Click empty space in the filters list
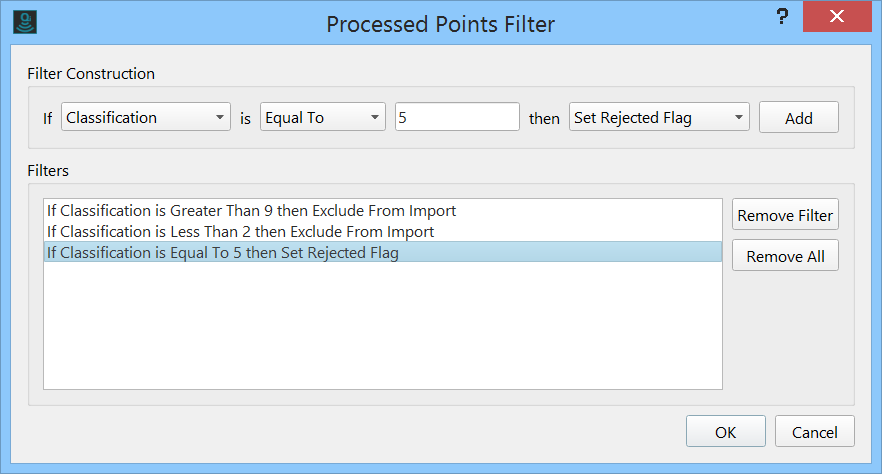 (382, 330)
